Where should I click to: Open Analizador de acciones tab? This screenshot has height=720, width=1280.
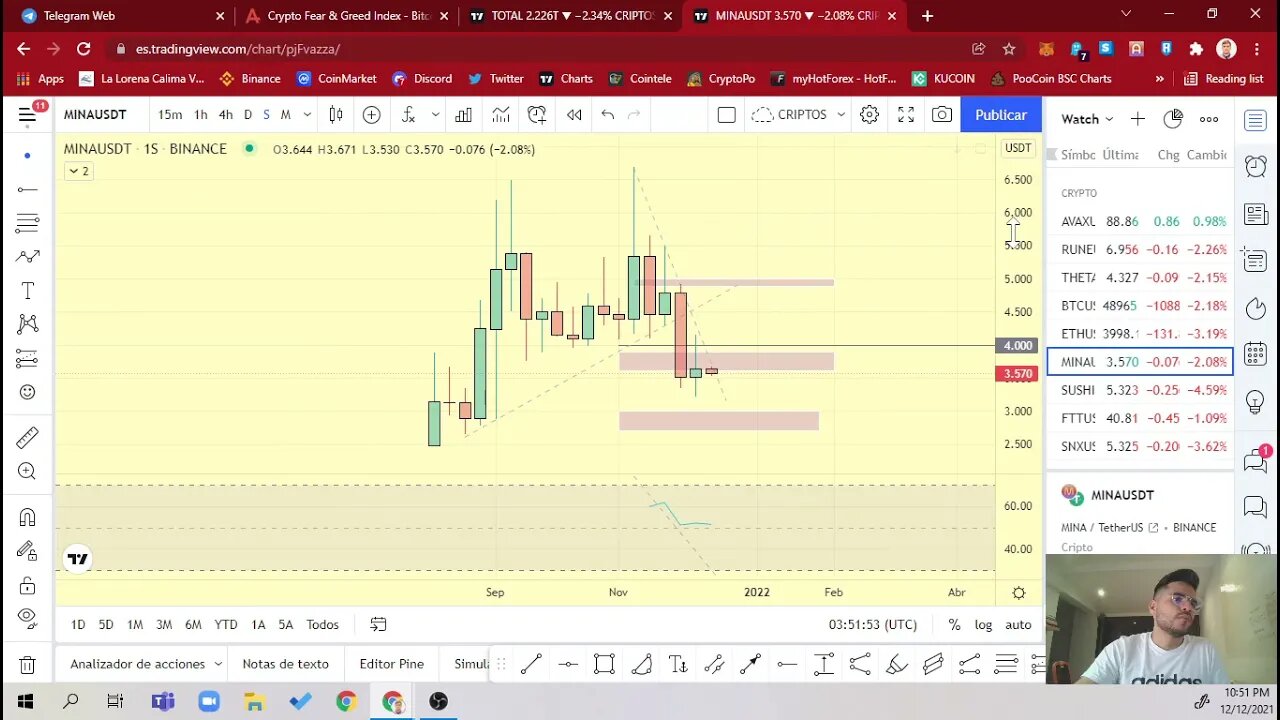[137, 664]
